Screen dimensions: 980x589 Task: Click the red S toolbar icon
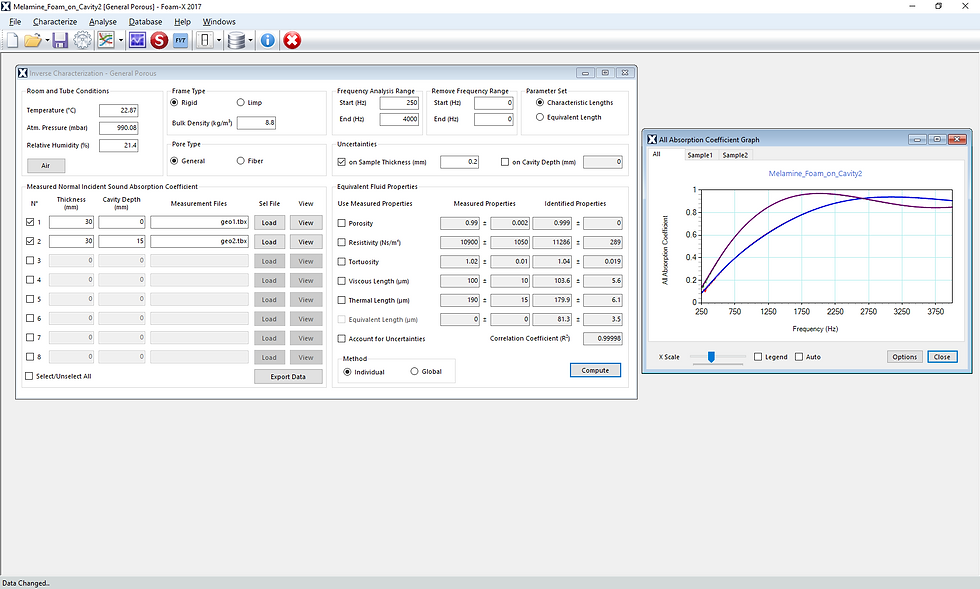tap(159, 41)
